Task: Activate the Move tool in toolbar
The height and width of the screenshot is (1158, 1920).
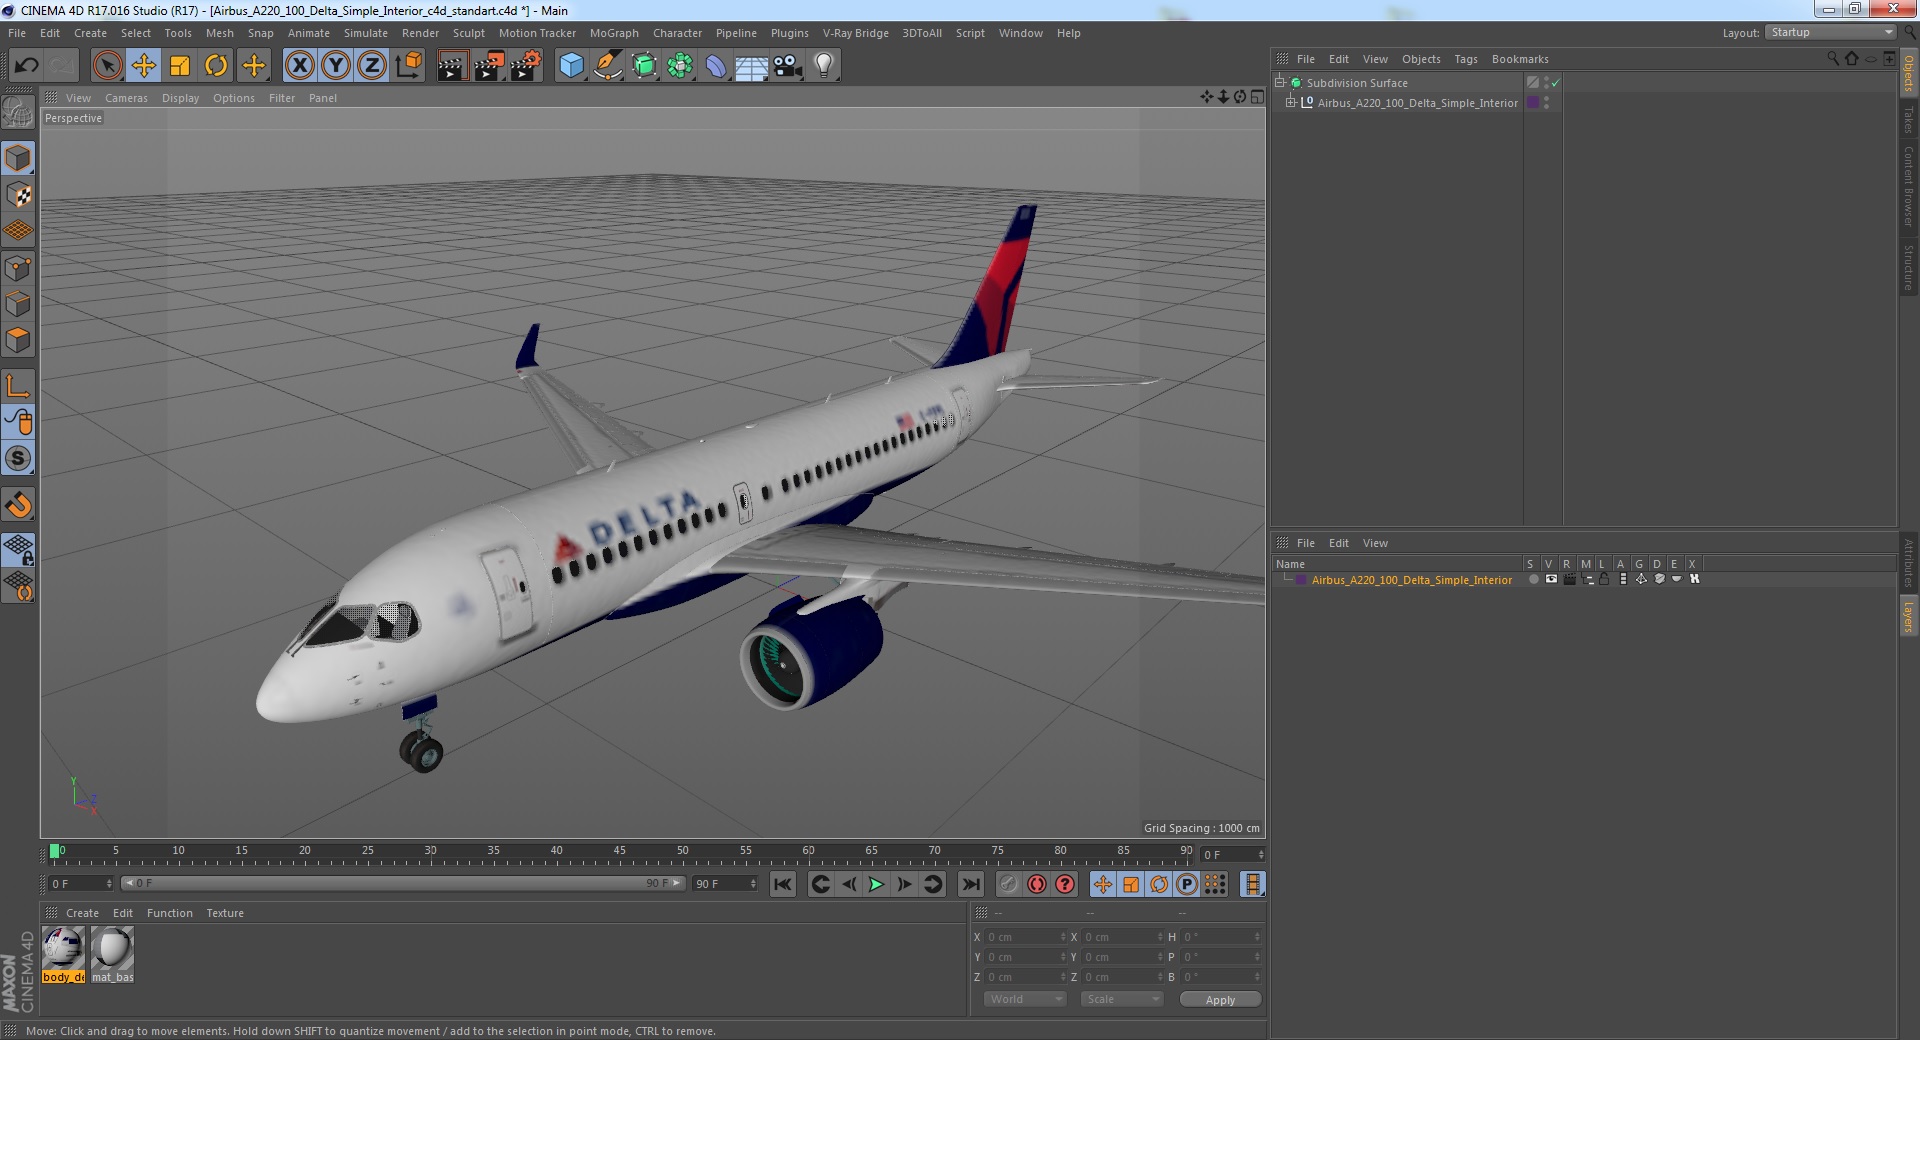Action: point(143,66)
